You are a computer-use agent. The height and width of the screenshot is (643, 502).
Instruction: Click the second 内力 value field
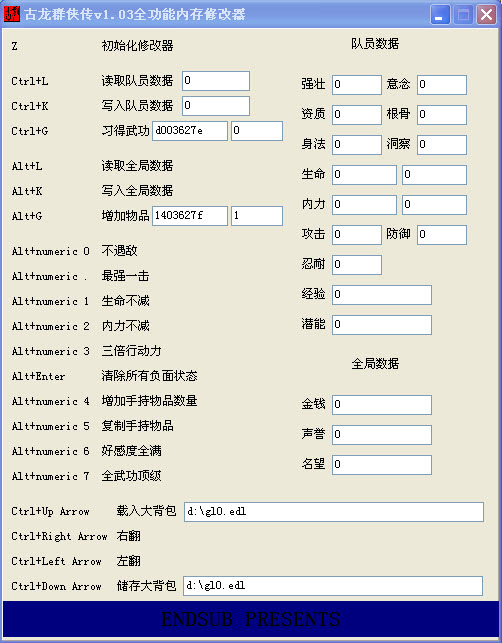tap(434, 205)
